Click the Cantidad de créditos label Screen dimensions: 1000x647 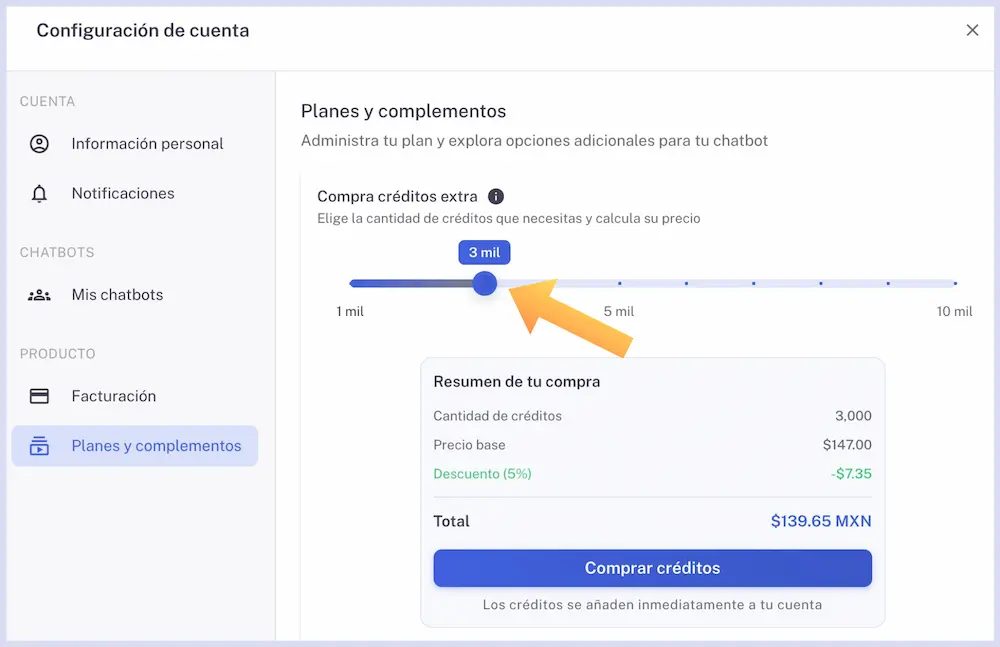tap(497, 416)
